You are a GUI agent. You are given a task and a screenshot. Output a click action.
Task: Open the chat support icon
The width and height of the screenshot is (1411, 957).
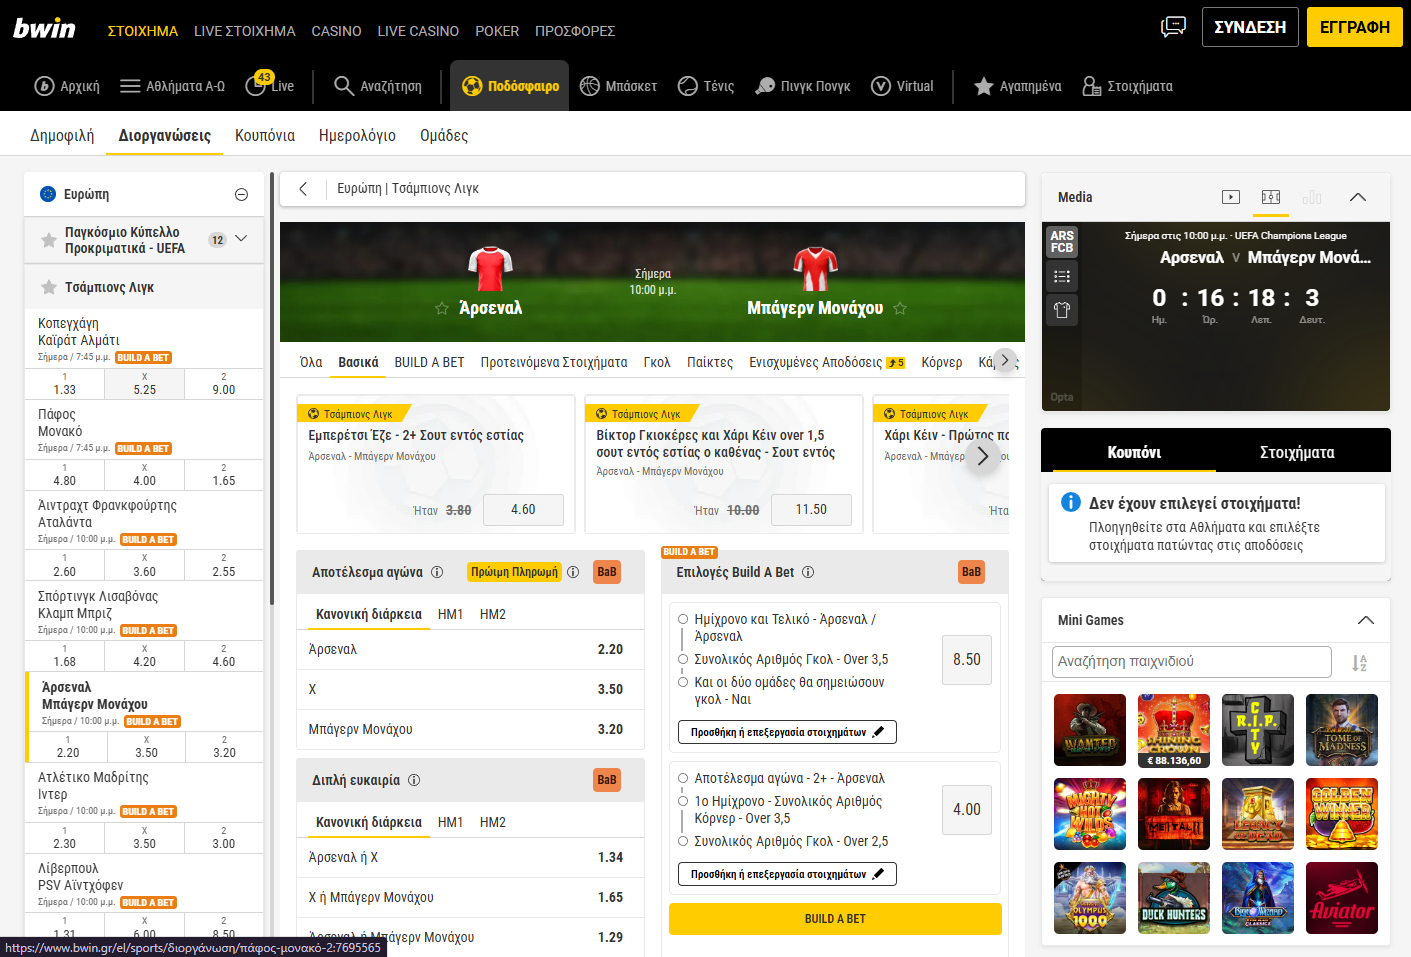(x=1173, y=27)
